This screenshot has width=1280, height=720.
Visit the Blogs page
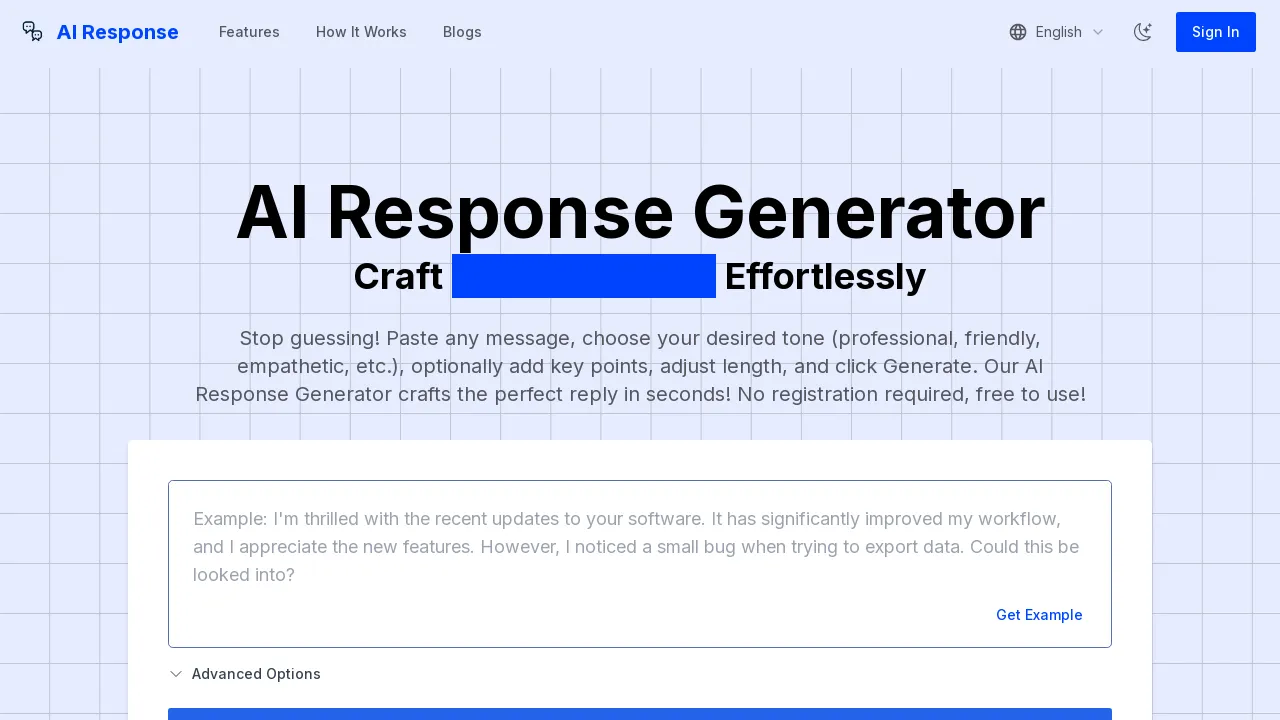pos(462,32)
